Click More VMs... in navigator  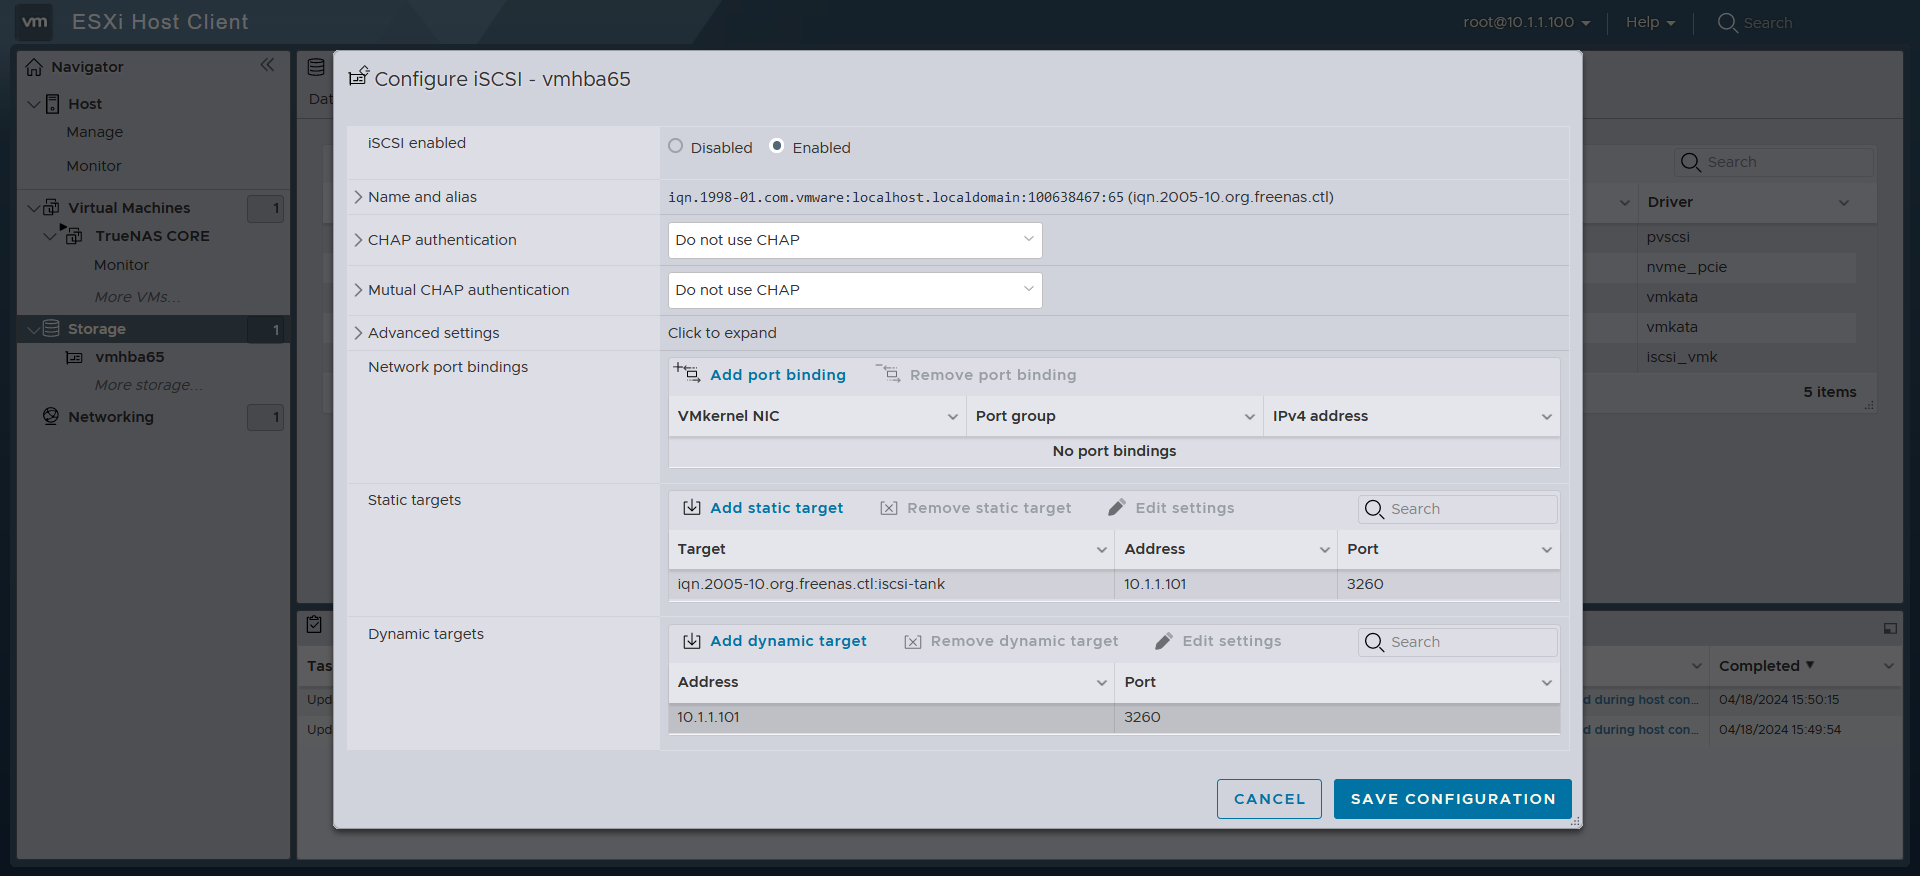[138, 297]
